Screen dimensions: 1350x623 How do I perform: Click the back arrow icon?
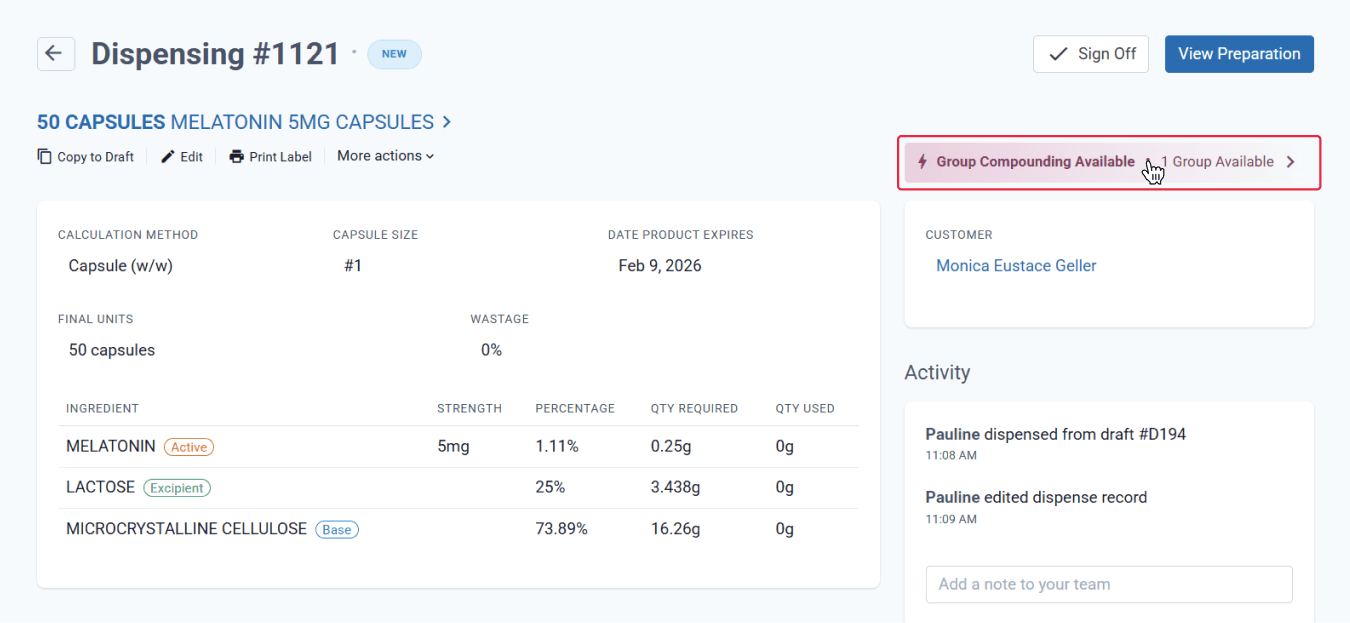point(56,54)
